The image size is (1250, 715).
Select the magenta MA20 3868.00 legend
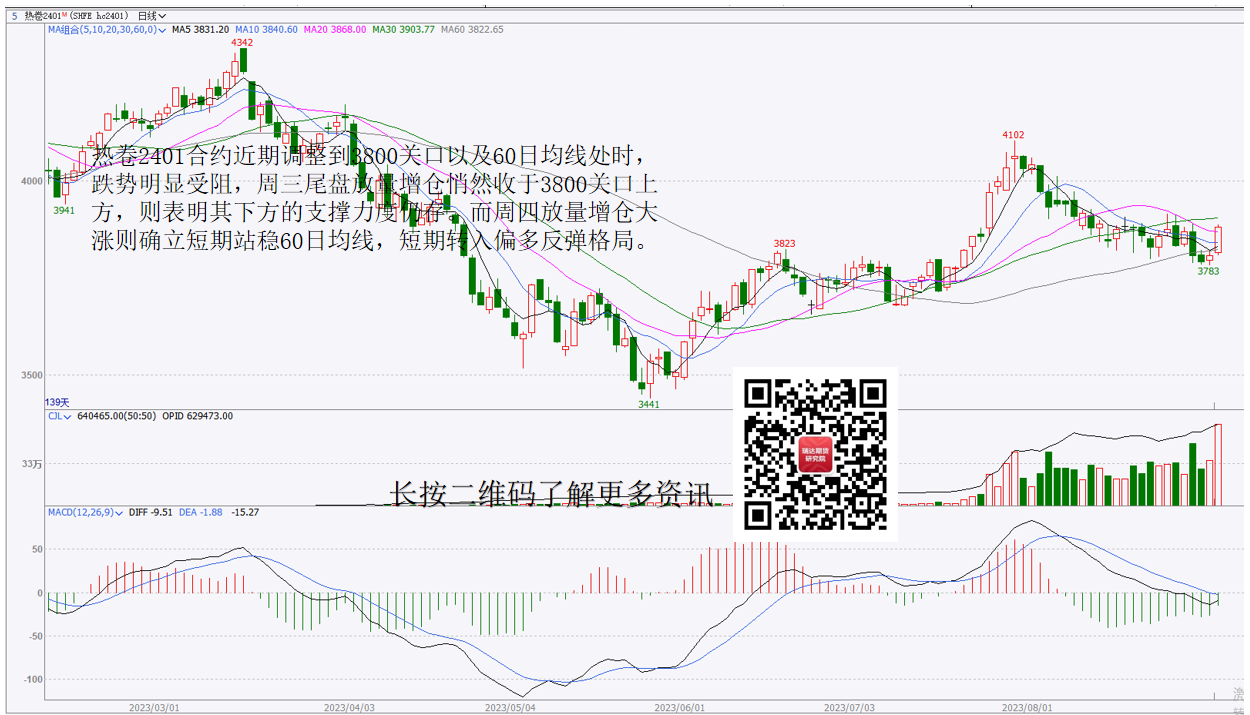pyautogui.click(x=335, y=30)
